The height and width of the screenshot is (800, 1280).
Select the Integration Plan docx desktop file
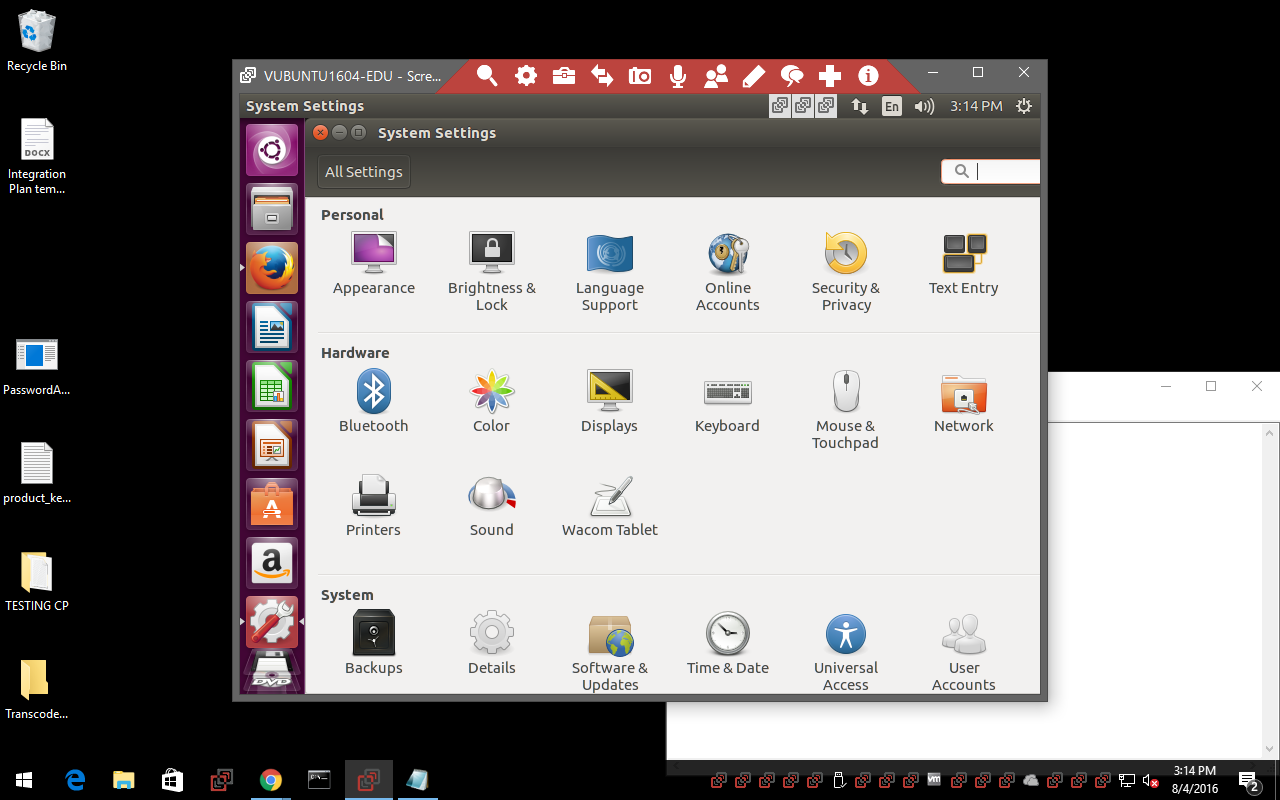point(37,156)
